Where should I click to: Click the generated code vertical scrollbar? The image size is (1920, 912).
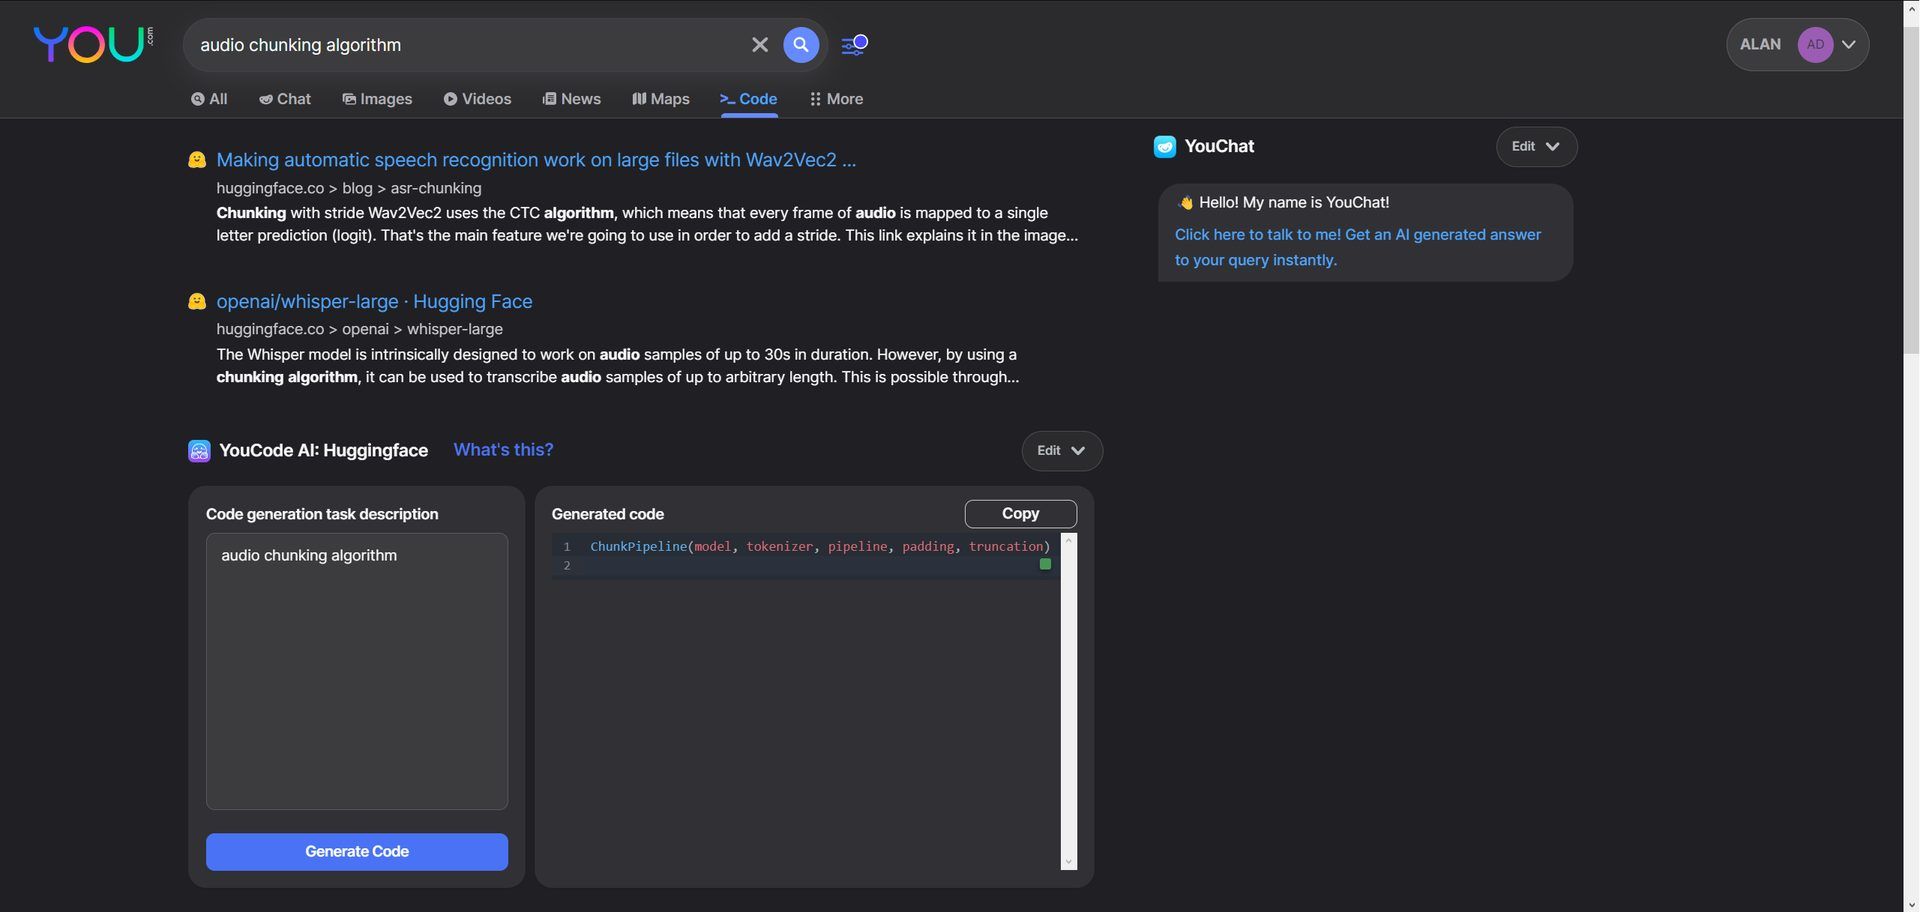click(1069, 701)
